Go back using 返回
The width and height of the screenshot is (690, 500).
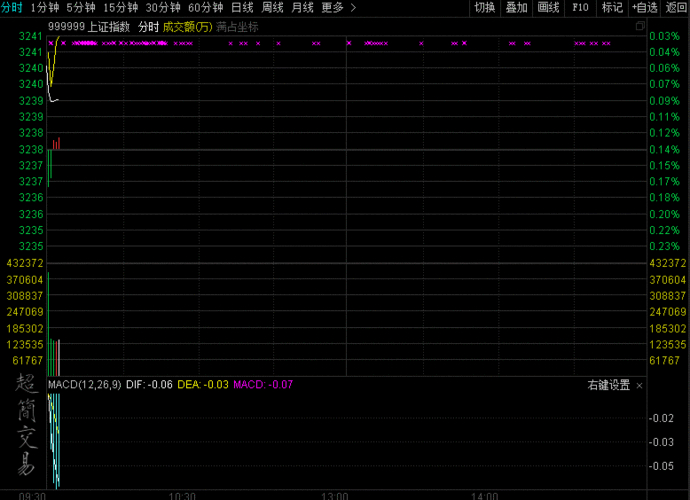(x=677, y=8)
